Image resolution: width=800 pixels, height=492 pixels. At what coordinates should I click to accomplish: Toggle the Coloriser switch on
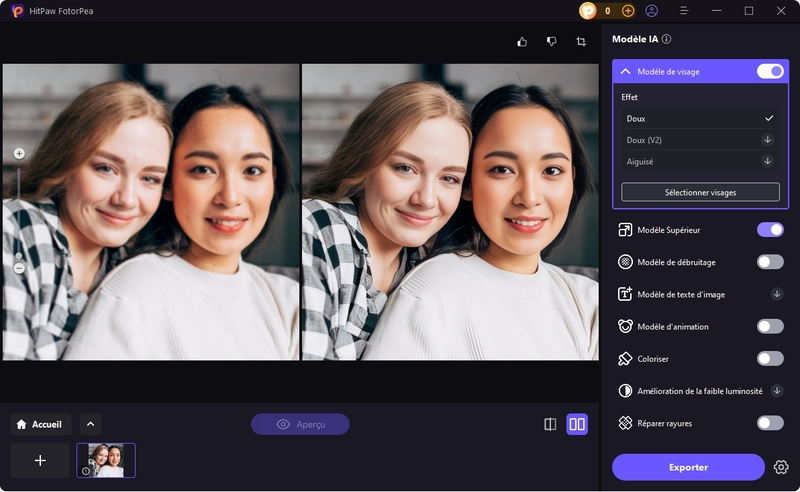tap(769, 358)
